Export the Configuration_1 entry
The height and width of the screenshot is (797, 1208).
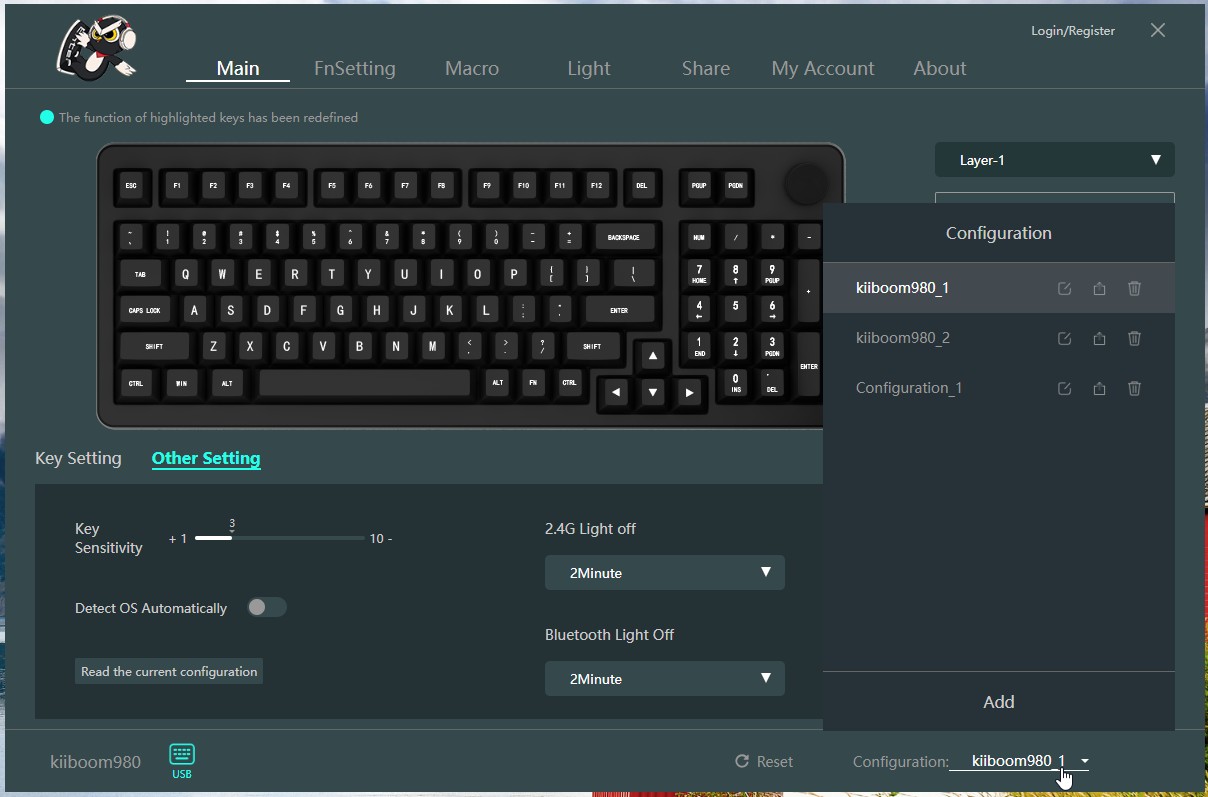click(1099, 388)
